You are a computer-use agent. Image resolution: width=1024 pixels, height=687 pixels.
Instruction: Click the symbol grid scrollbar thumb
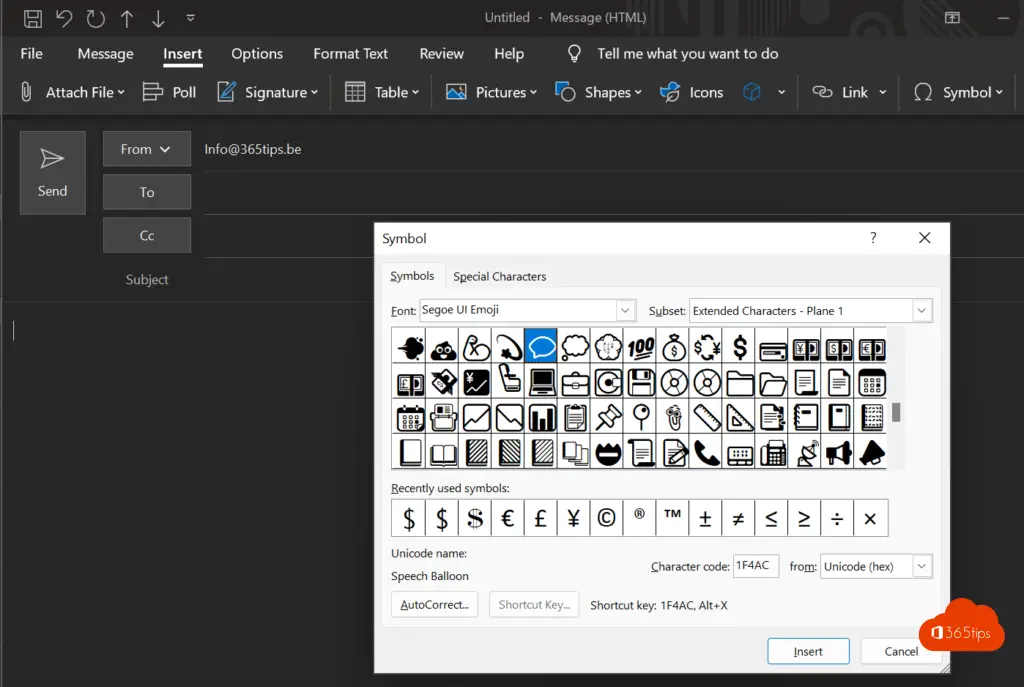click(897, 412)
